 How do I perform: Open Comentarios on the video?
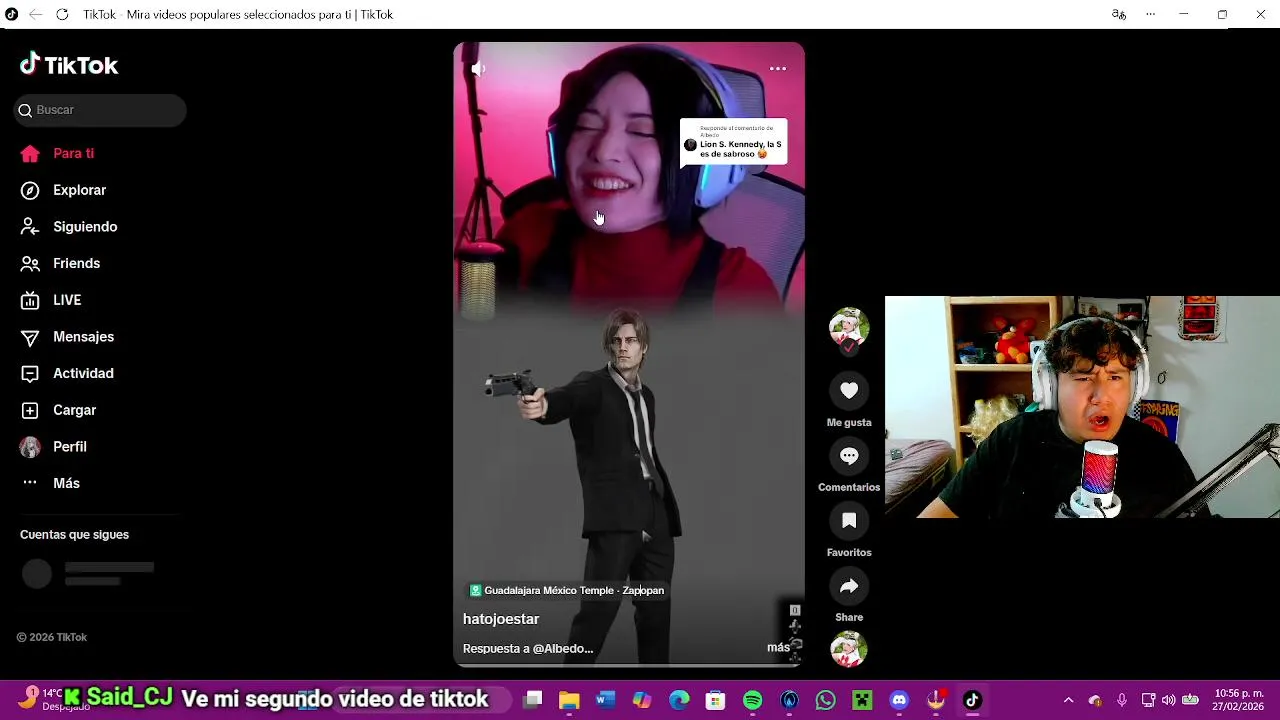click(x=849, y=456)
